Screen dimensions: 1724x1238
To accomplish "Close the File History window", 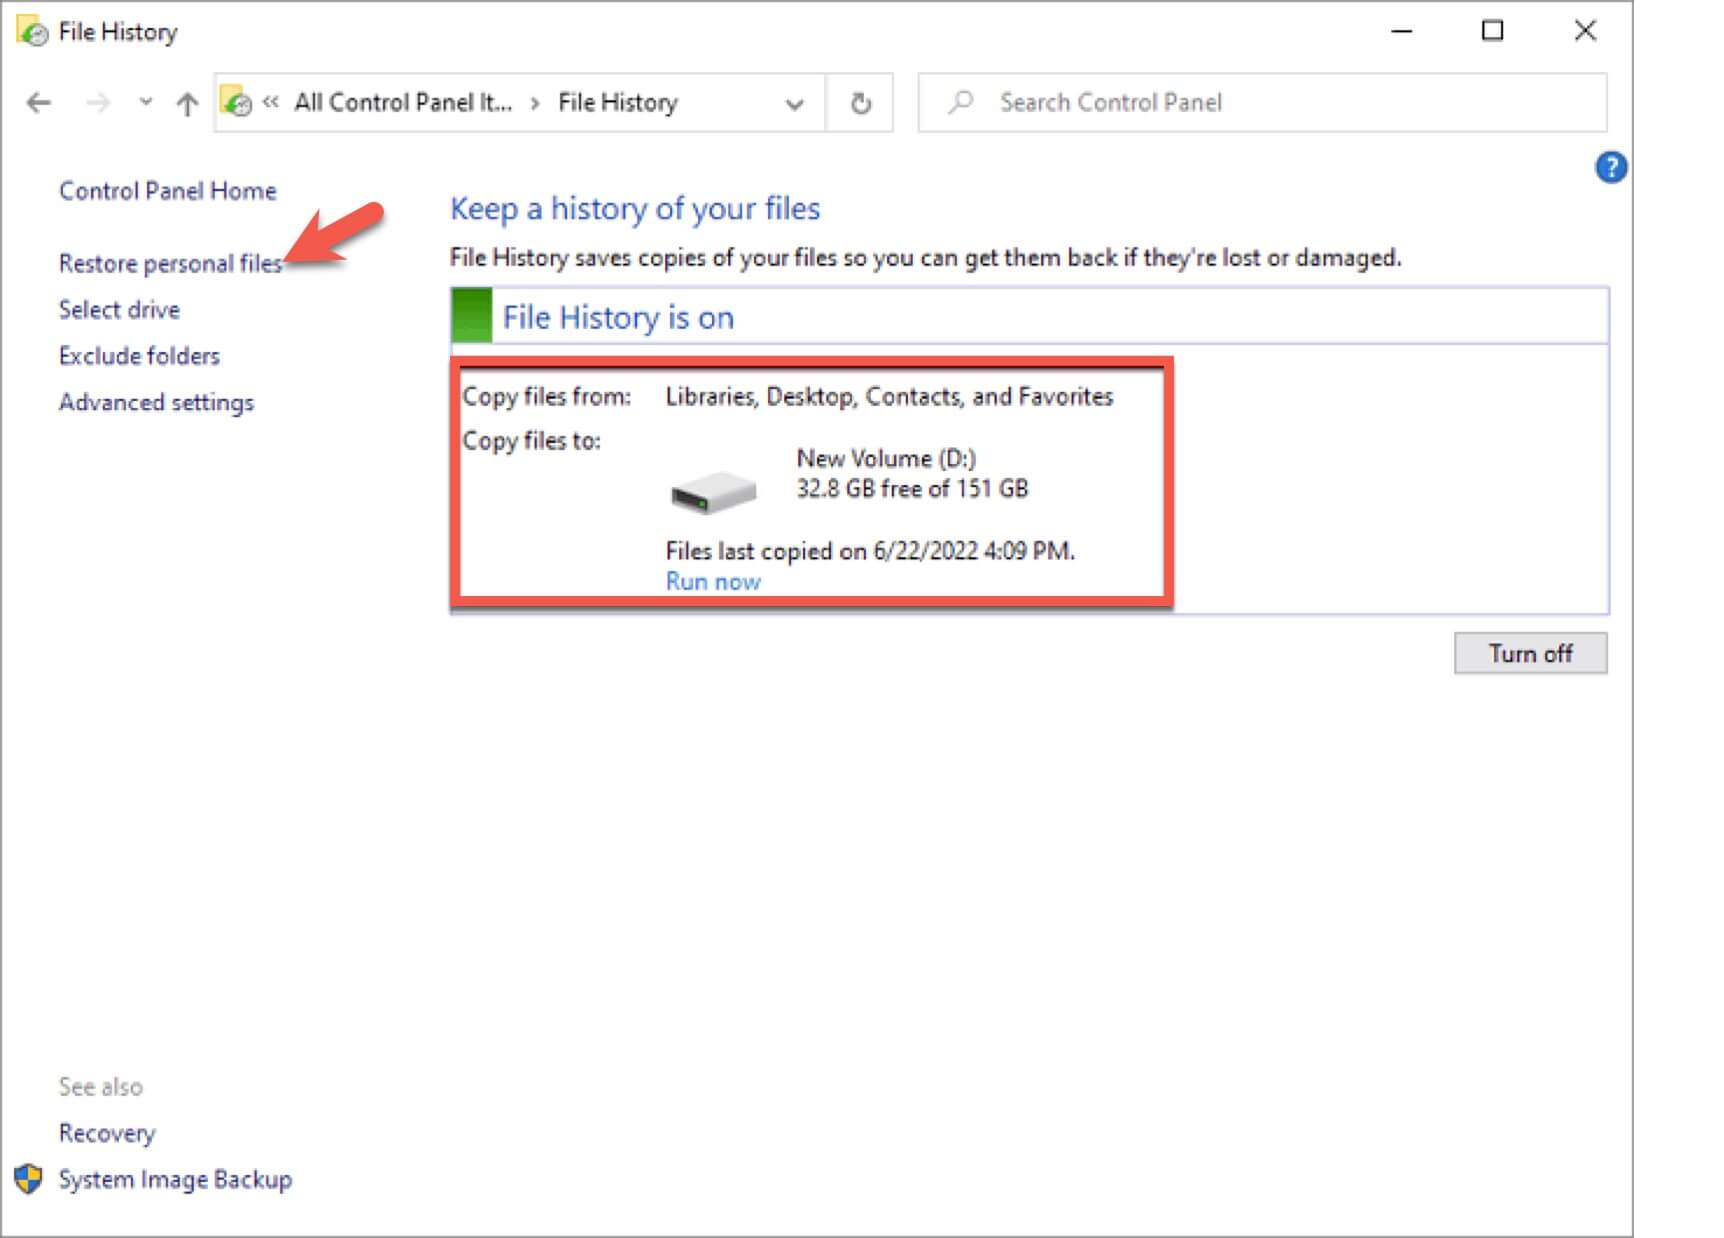I will point(1584,31).
